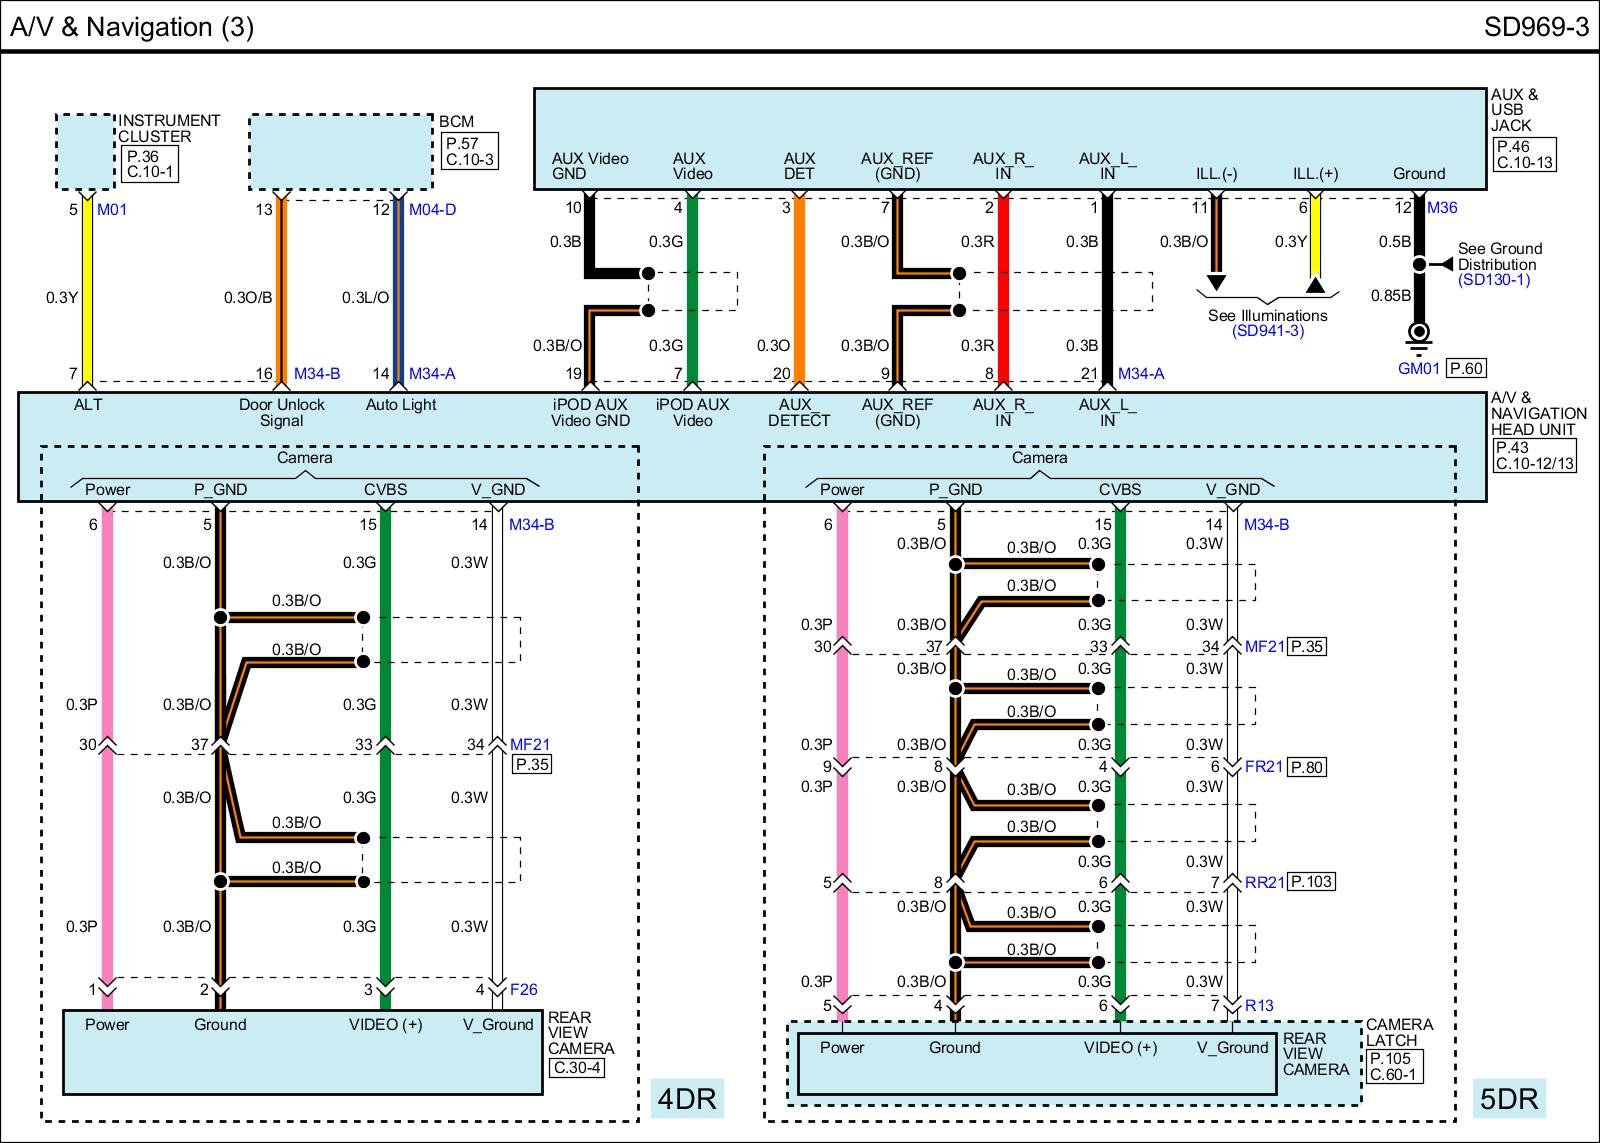The width and height of the screenshot is (1600, 1143).
Task: Click the P.60 reference beside GM01
Action: 1466,368
